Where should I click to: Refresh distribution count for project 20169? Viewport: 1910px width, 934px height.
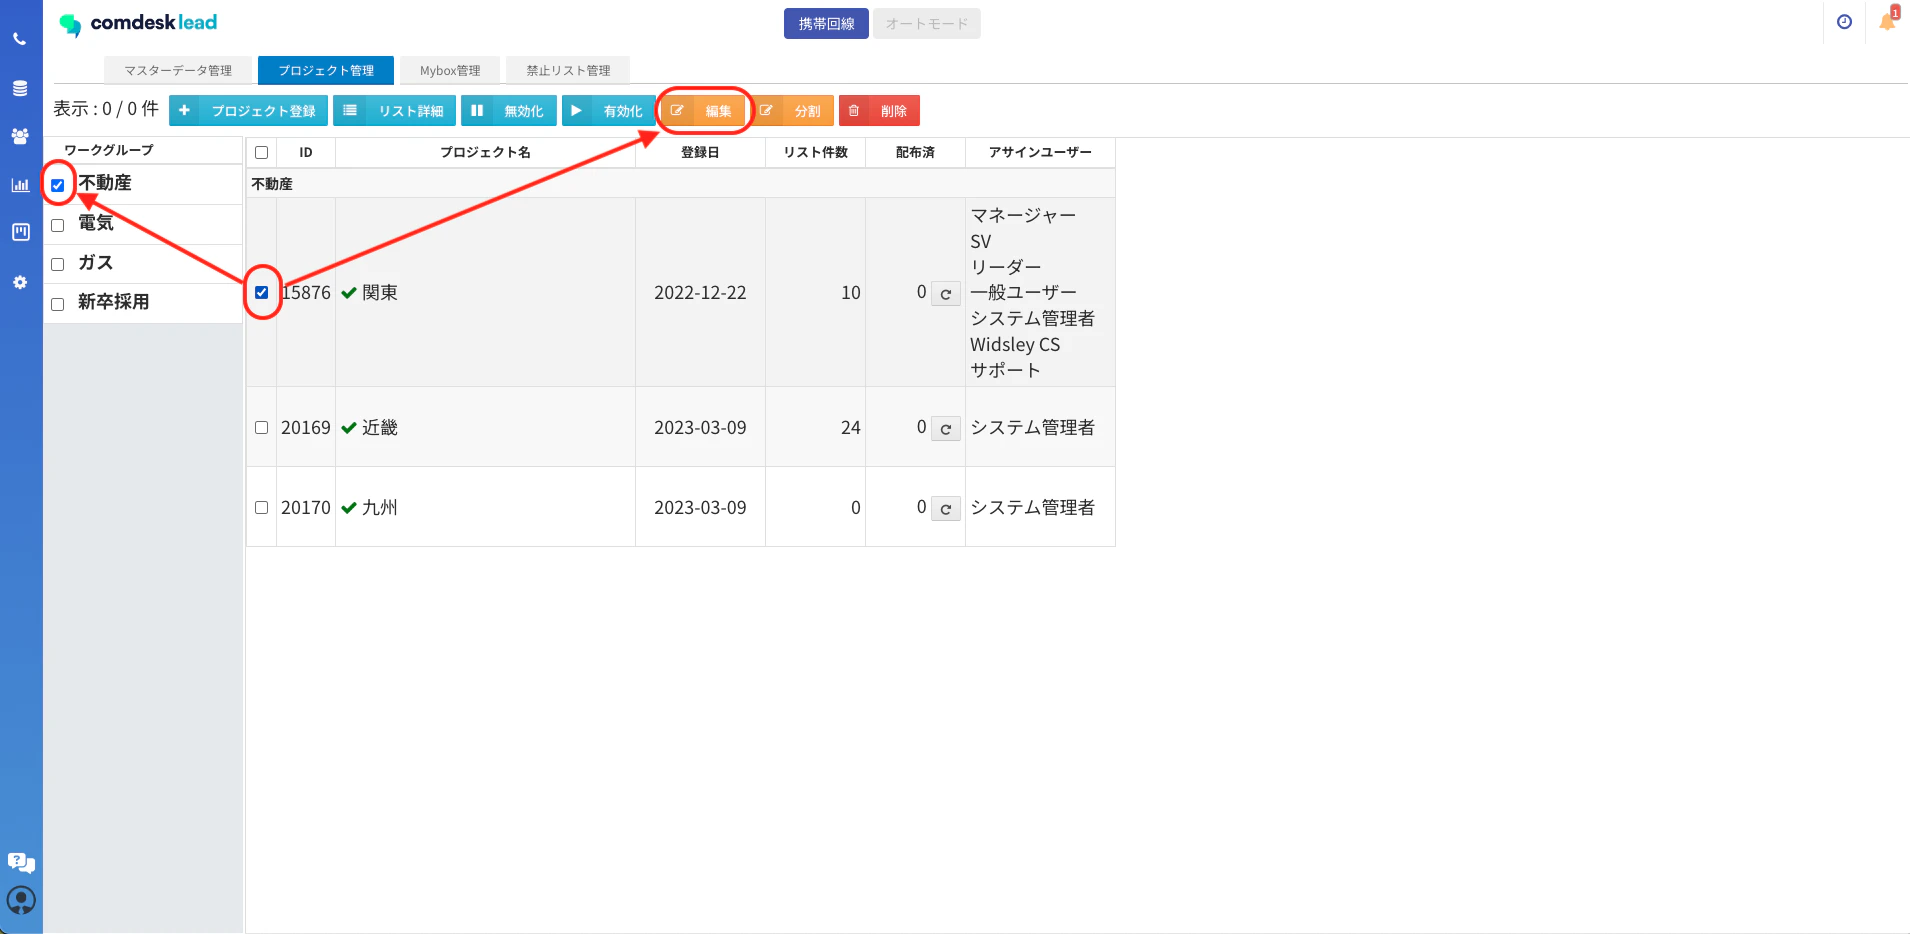[x=945, y=428]
